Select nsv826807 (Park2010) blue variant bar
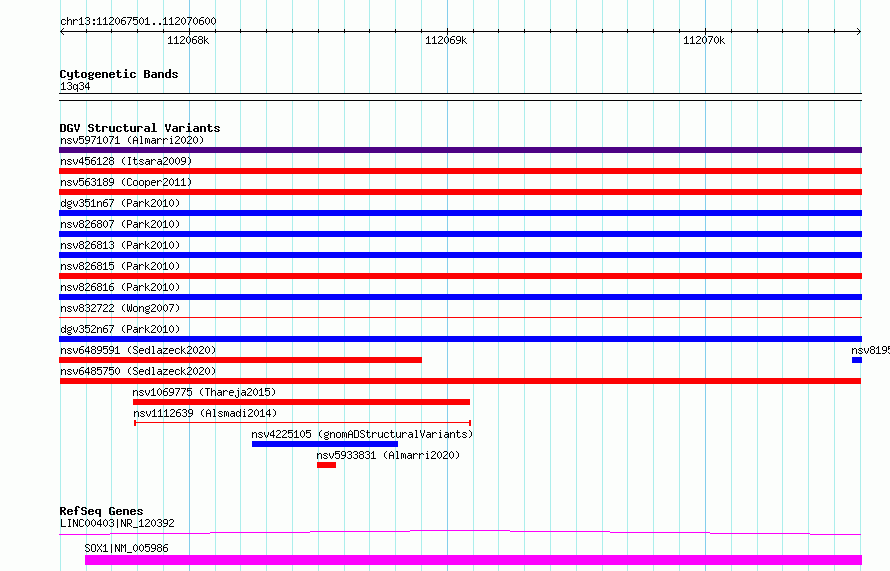890x571 pixels. point(460,234)
